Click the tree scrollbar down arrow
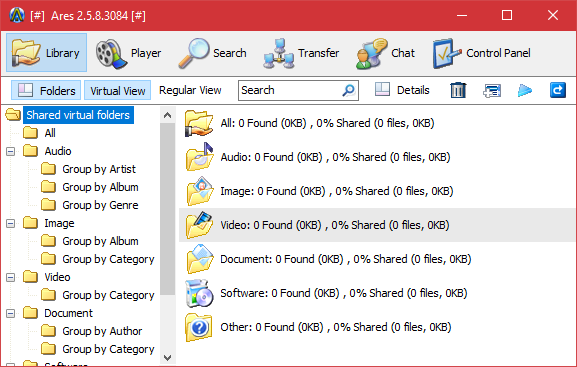Image resolution: width=577 pixels, height=367 pixels. point(167,357)
